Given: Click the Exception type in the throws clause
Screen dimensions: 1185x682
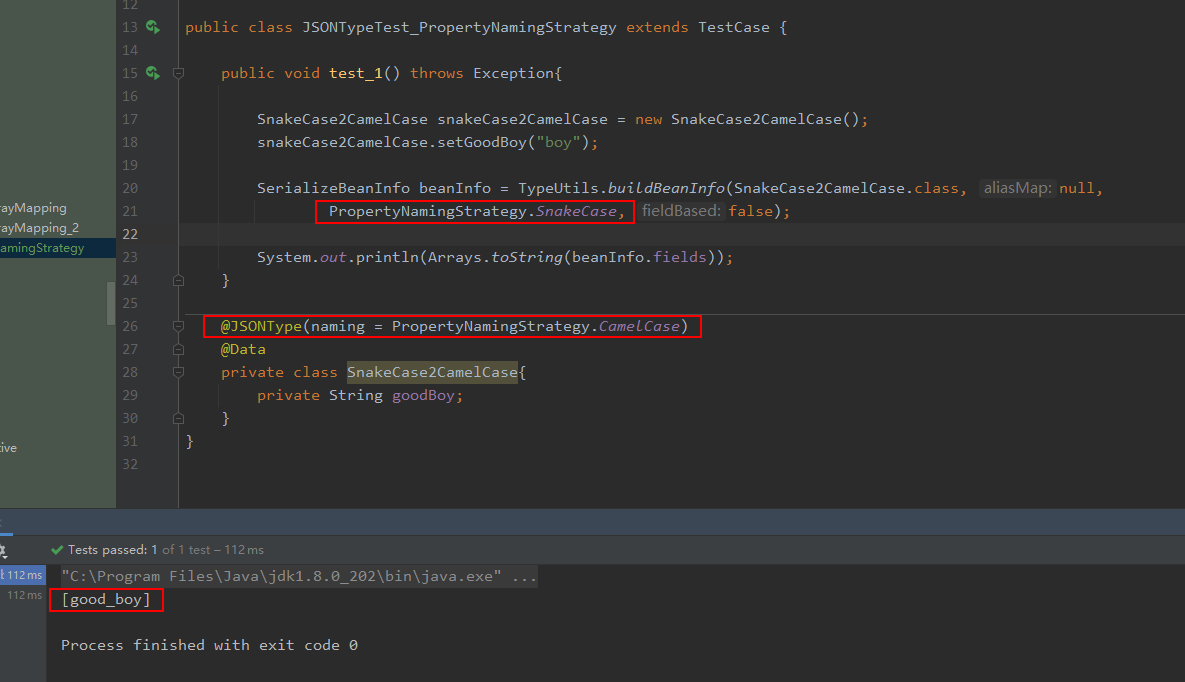Looking at the screenshot, I should click(514, 73).
